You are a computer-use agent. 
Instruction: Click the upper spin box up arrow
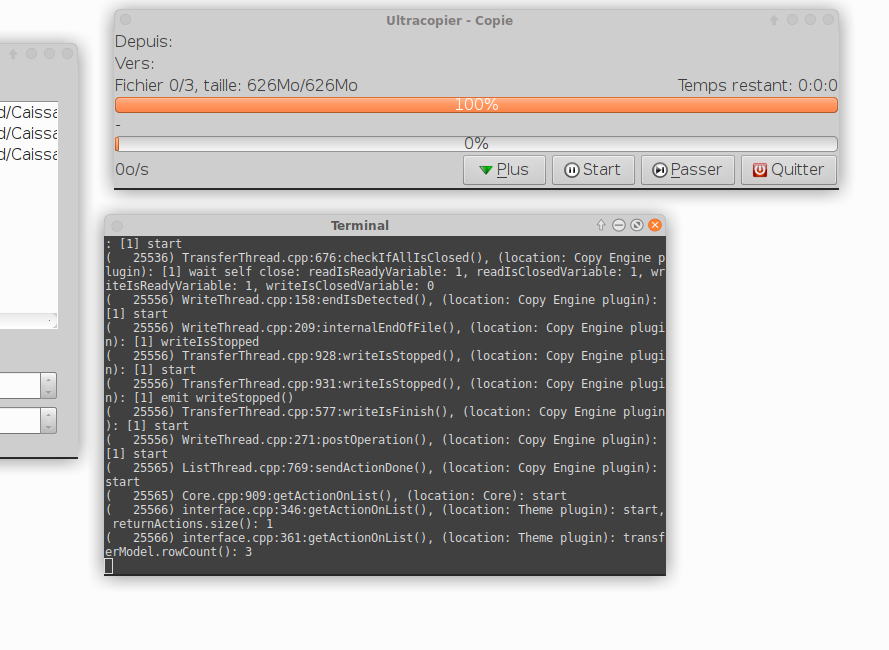click(x=49, y=379)
